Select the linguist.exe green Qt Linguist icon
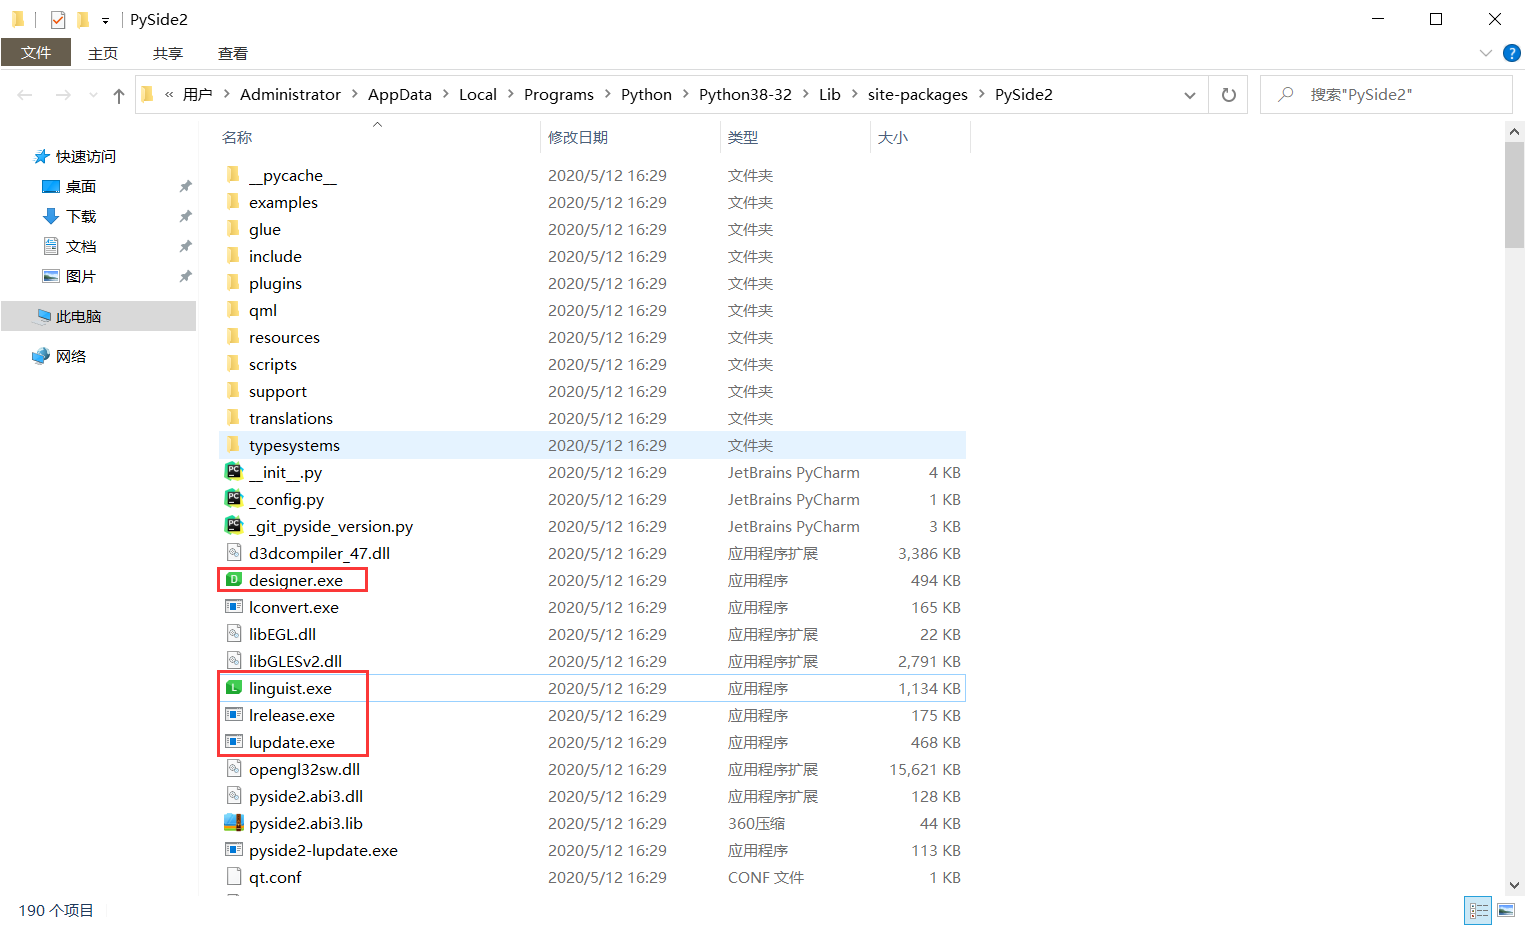This screenshot has width=1526, height=926. 234,688
